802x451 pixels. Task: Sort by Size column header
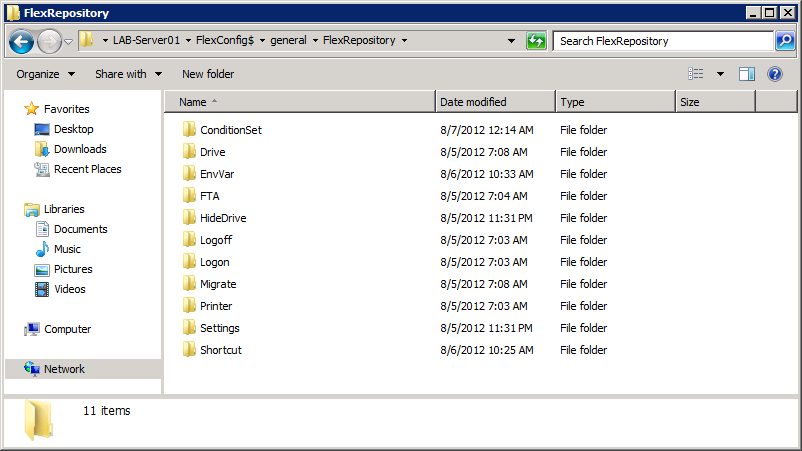coord(716,102)
